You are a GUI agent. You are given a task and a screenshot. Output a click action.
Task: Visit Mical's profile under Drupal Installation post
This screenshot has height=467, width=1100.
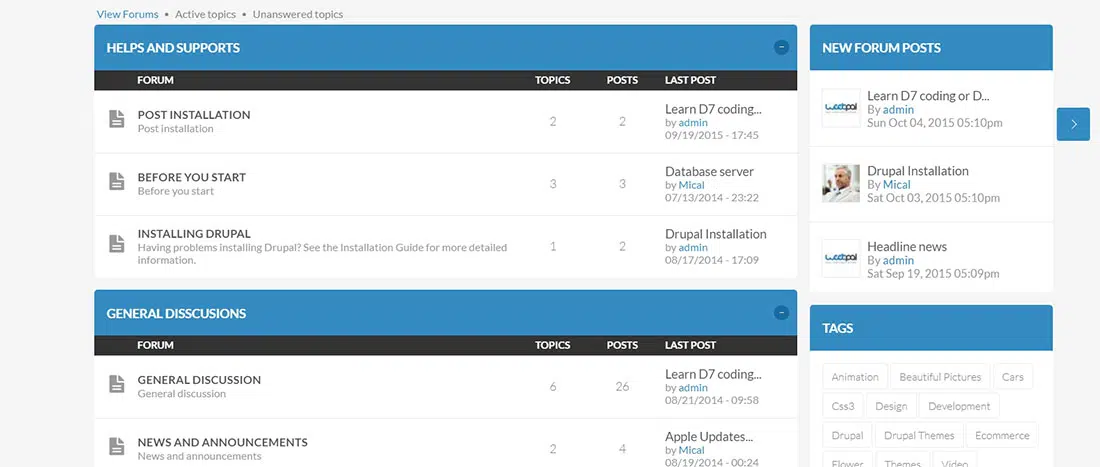pyautogui.click(x=896, y=185)
